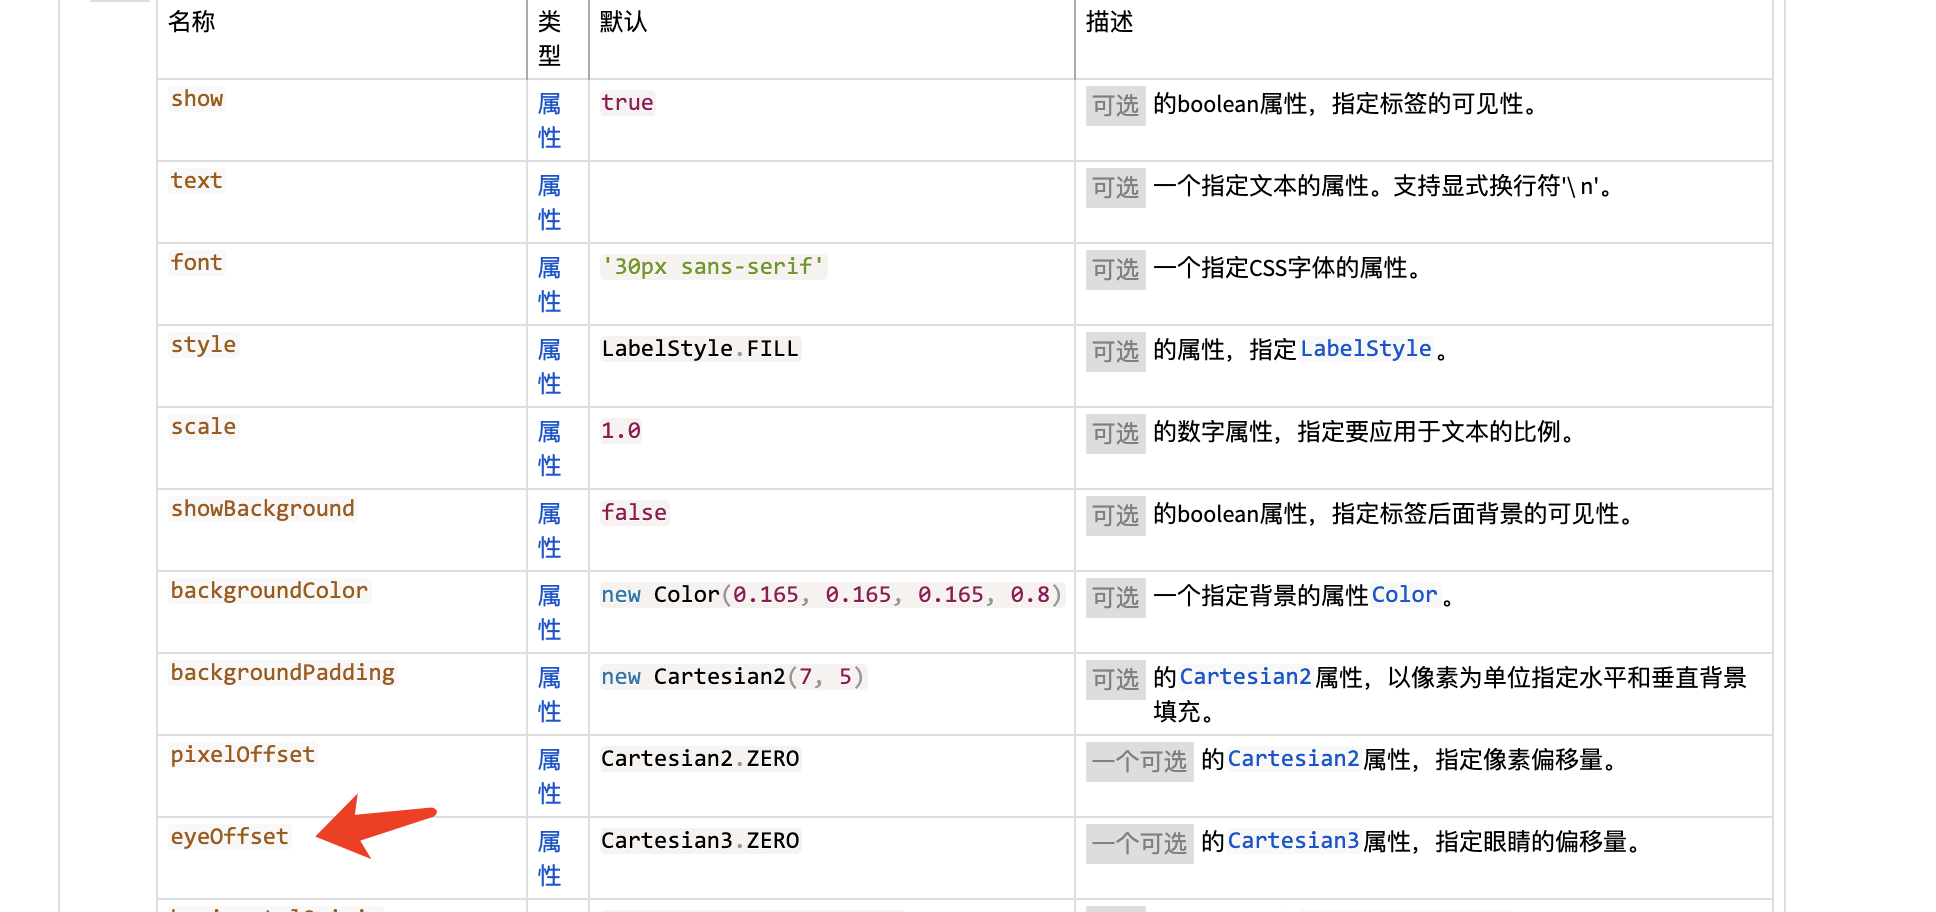
Task: Click the 可选 badge in the style row
Action: coord(1116,352)
